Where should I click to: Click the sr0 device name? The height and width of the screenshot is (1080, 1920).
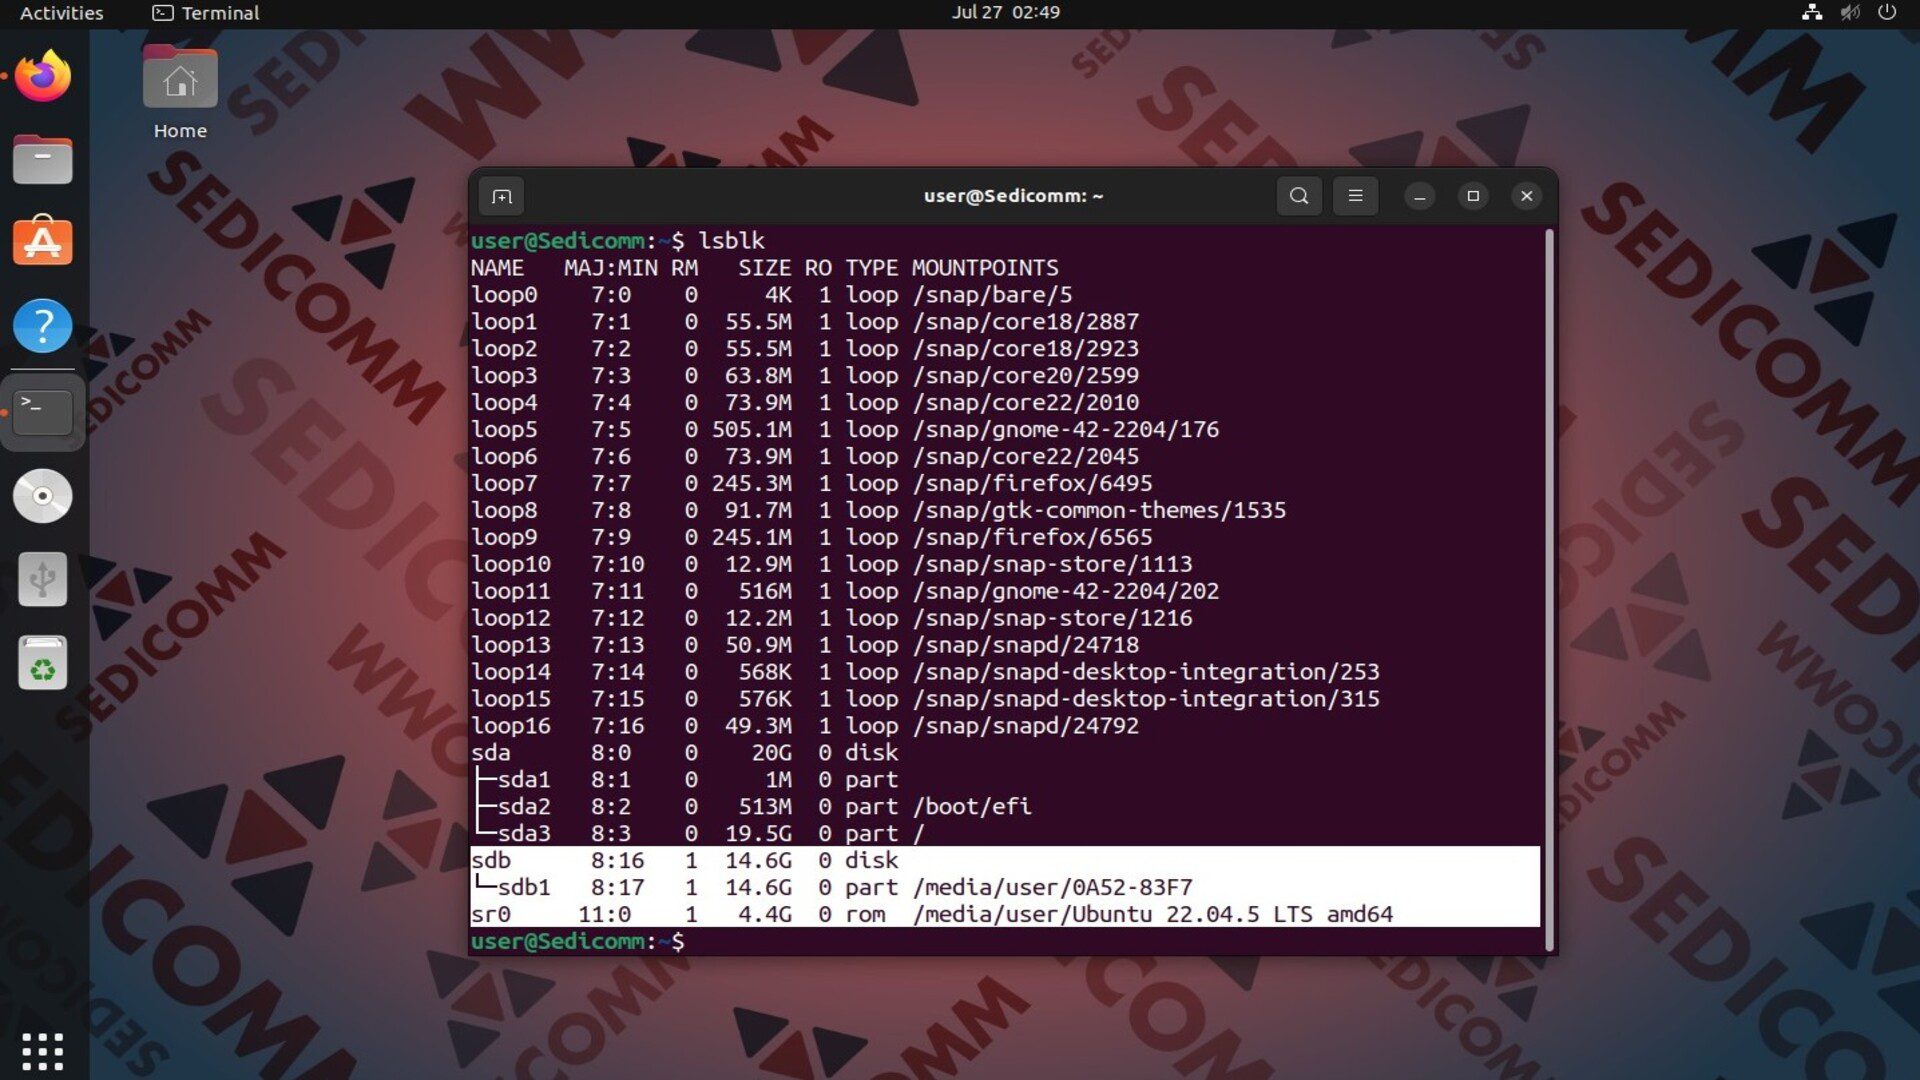[491, 915]
